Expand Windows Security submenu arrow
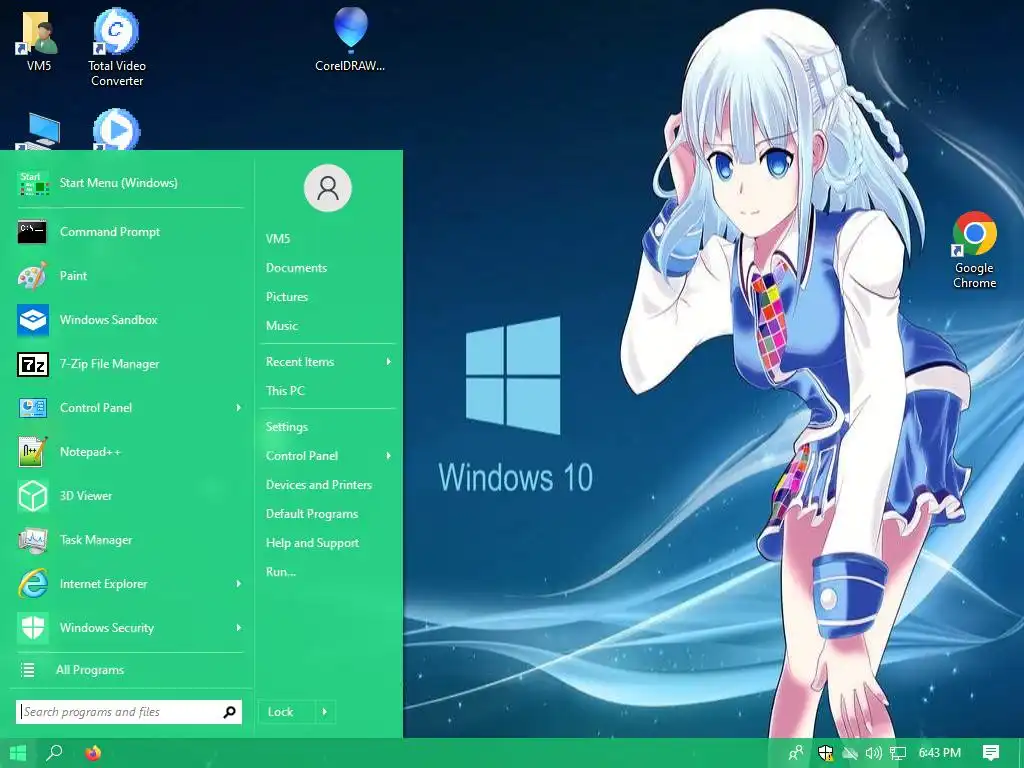This screenshot has width=1024, height=768. pos(238,628)
